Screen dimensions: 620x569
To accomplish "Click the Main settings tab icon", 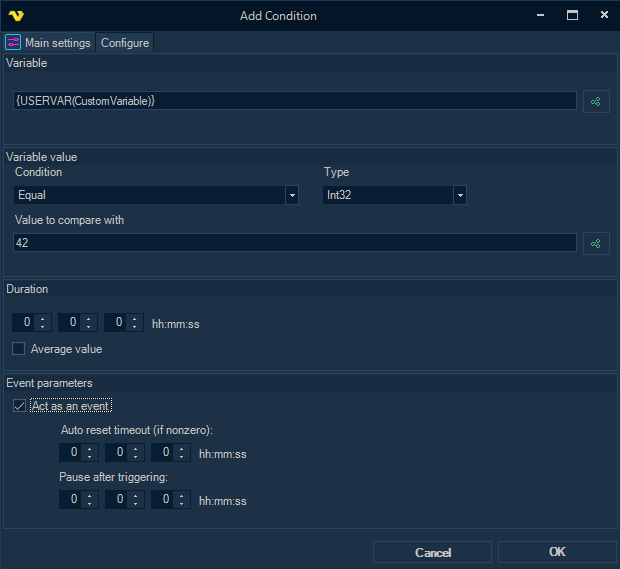I will [14, 43].
